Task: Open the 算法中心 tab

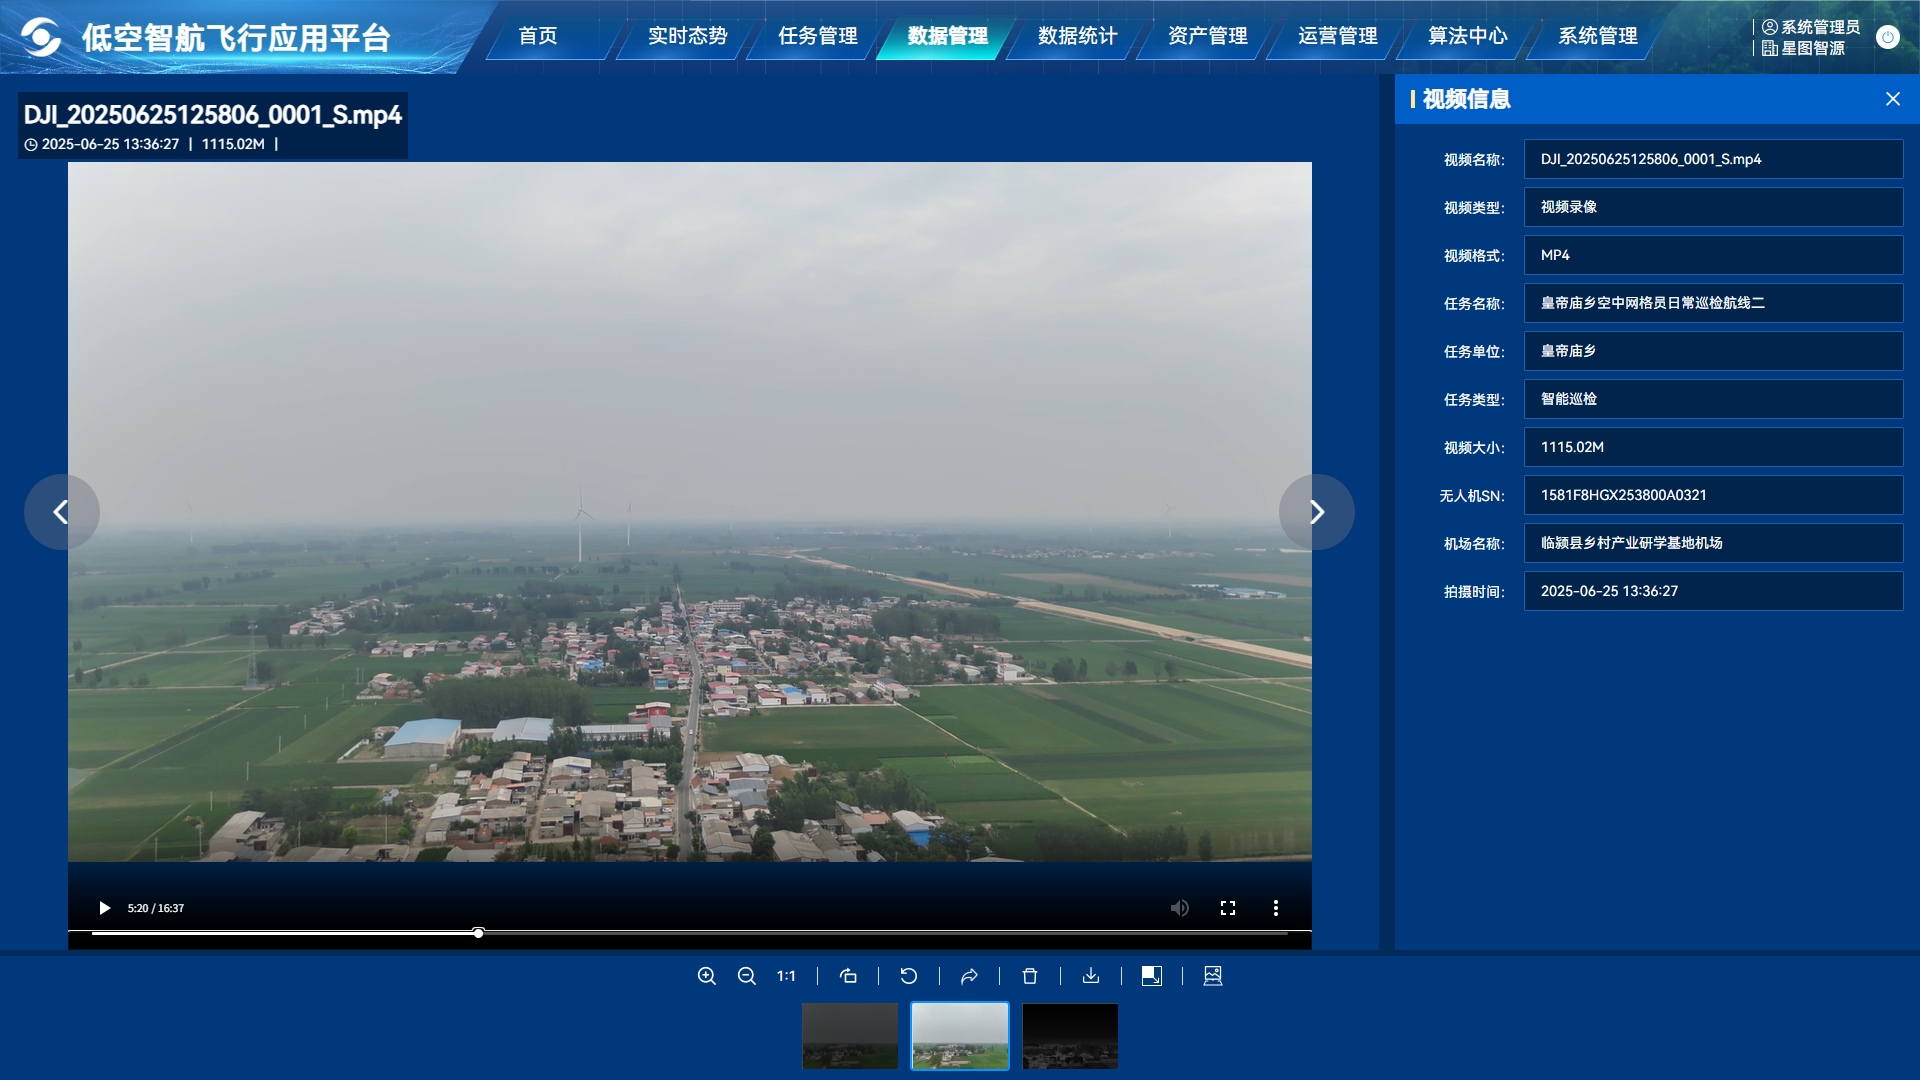Action: (x=1467, y=36)
